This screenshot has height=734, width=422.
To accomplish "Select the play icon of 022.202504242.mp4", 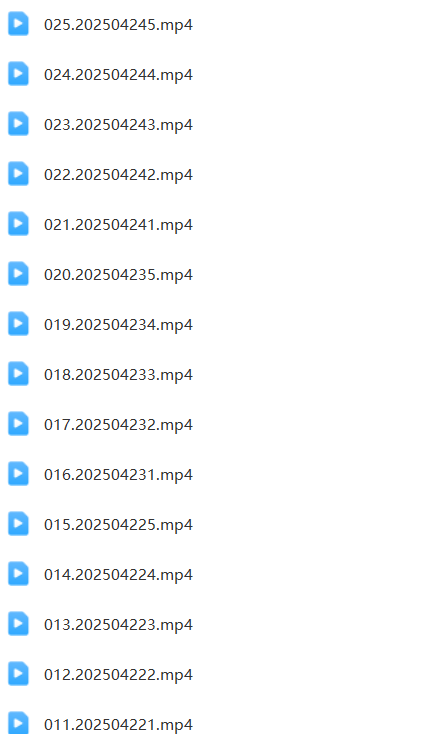I will tap(18, 174).
